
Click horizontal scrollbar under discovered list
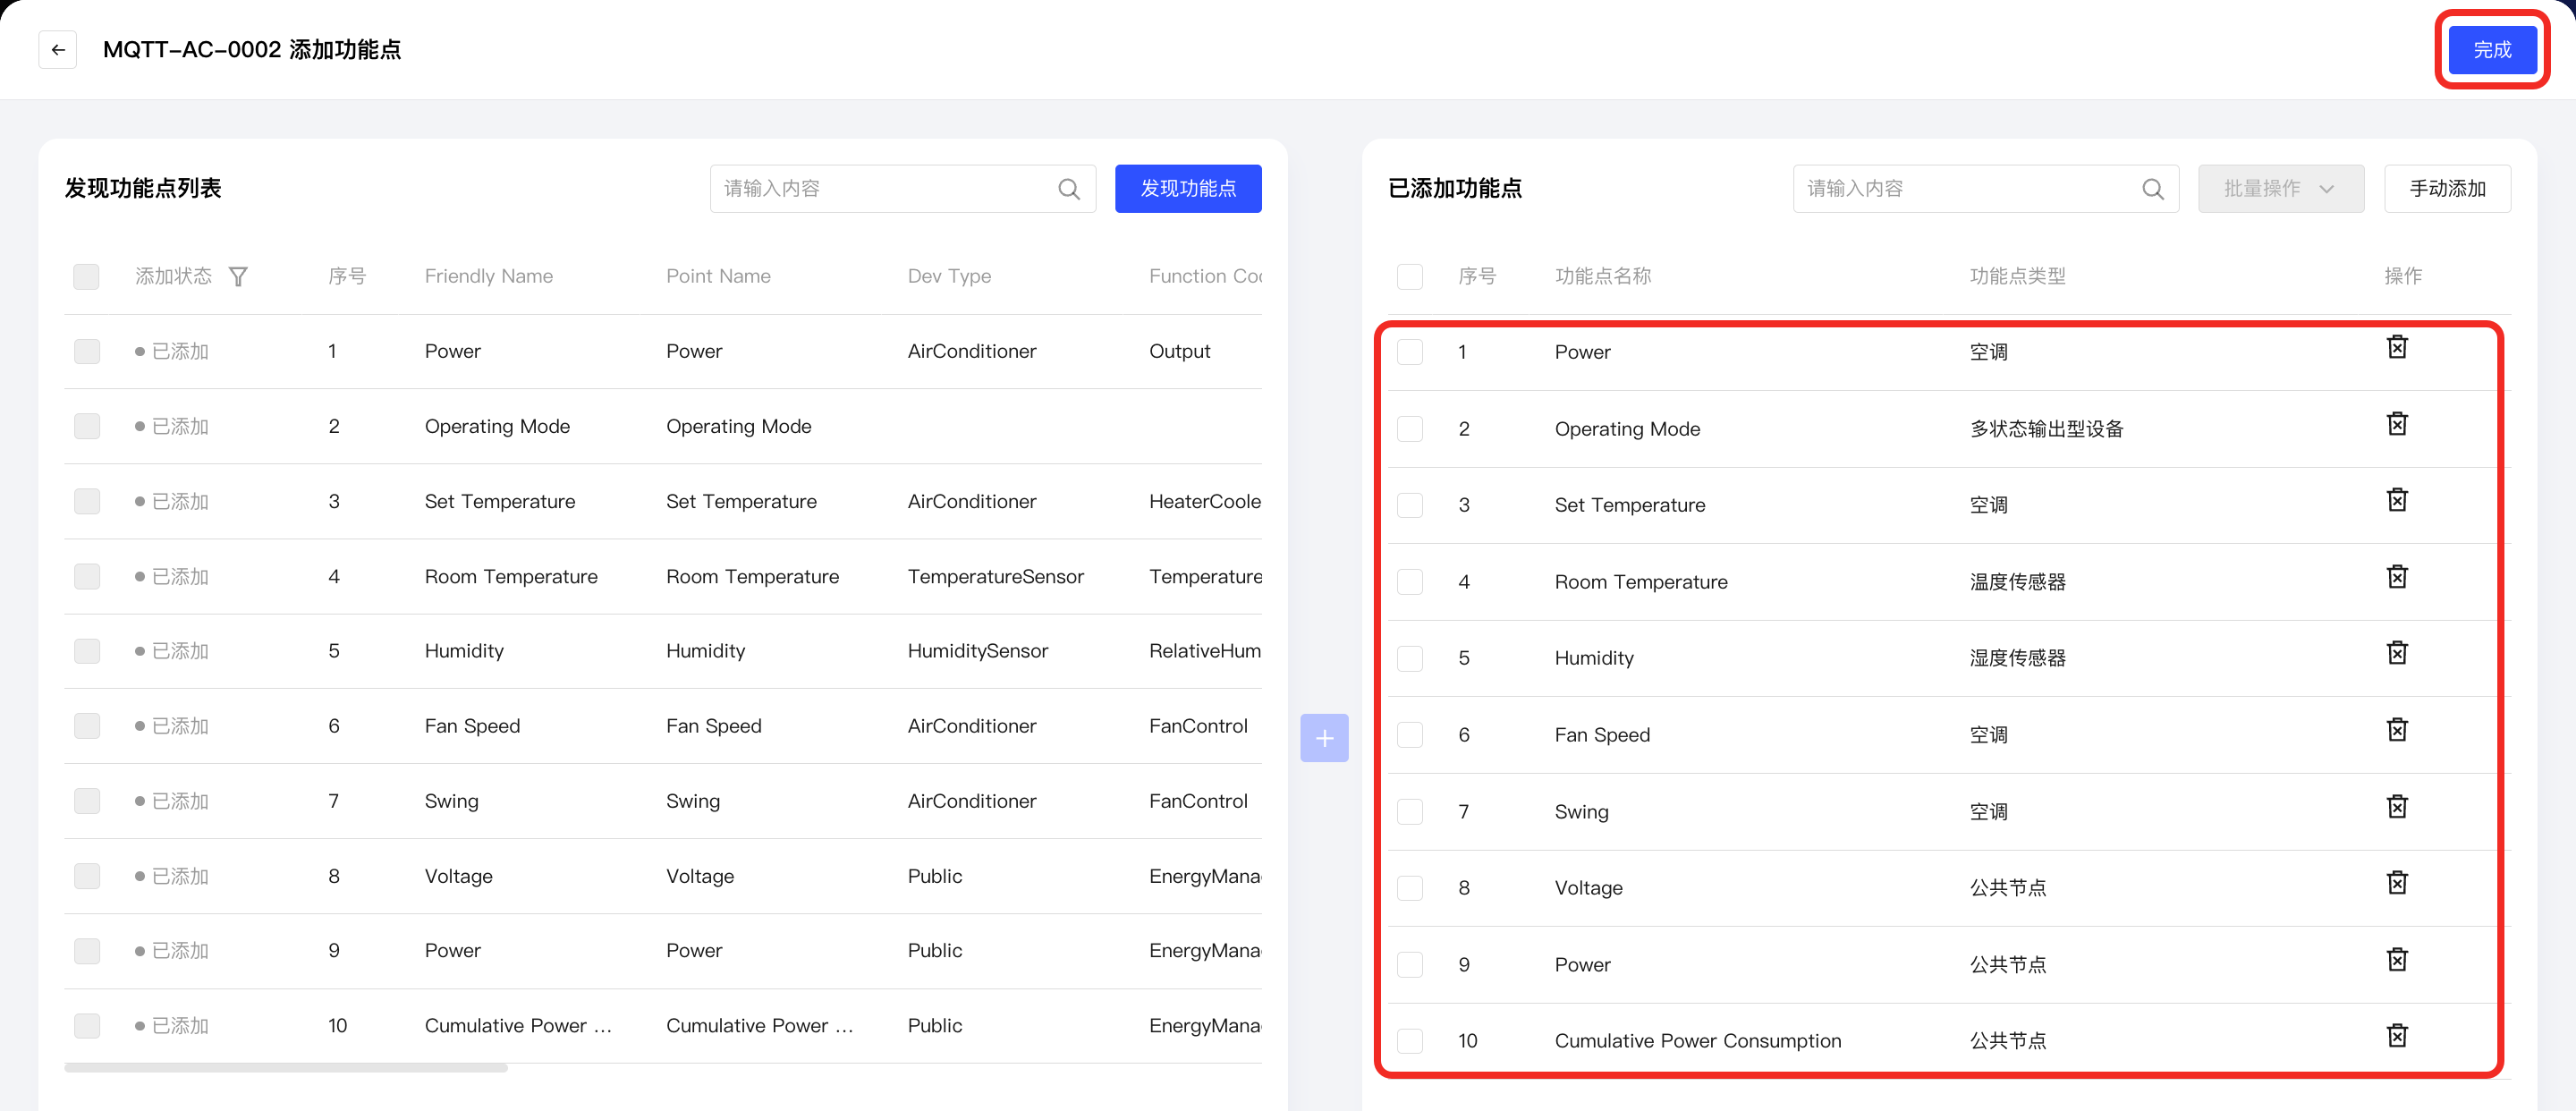[286, 1068]
